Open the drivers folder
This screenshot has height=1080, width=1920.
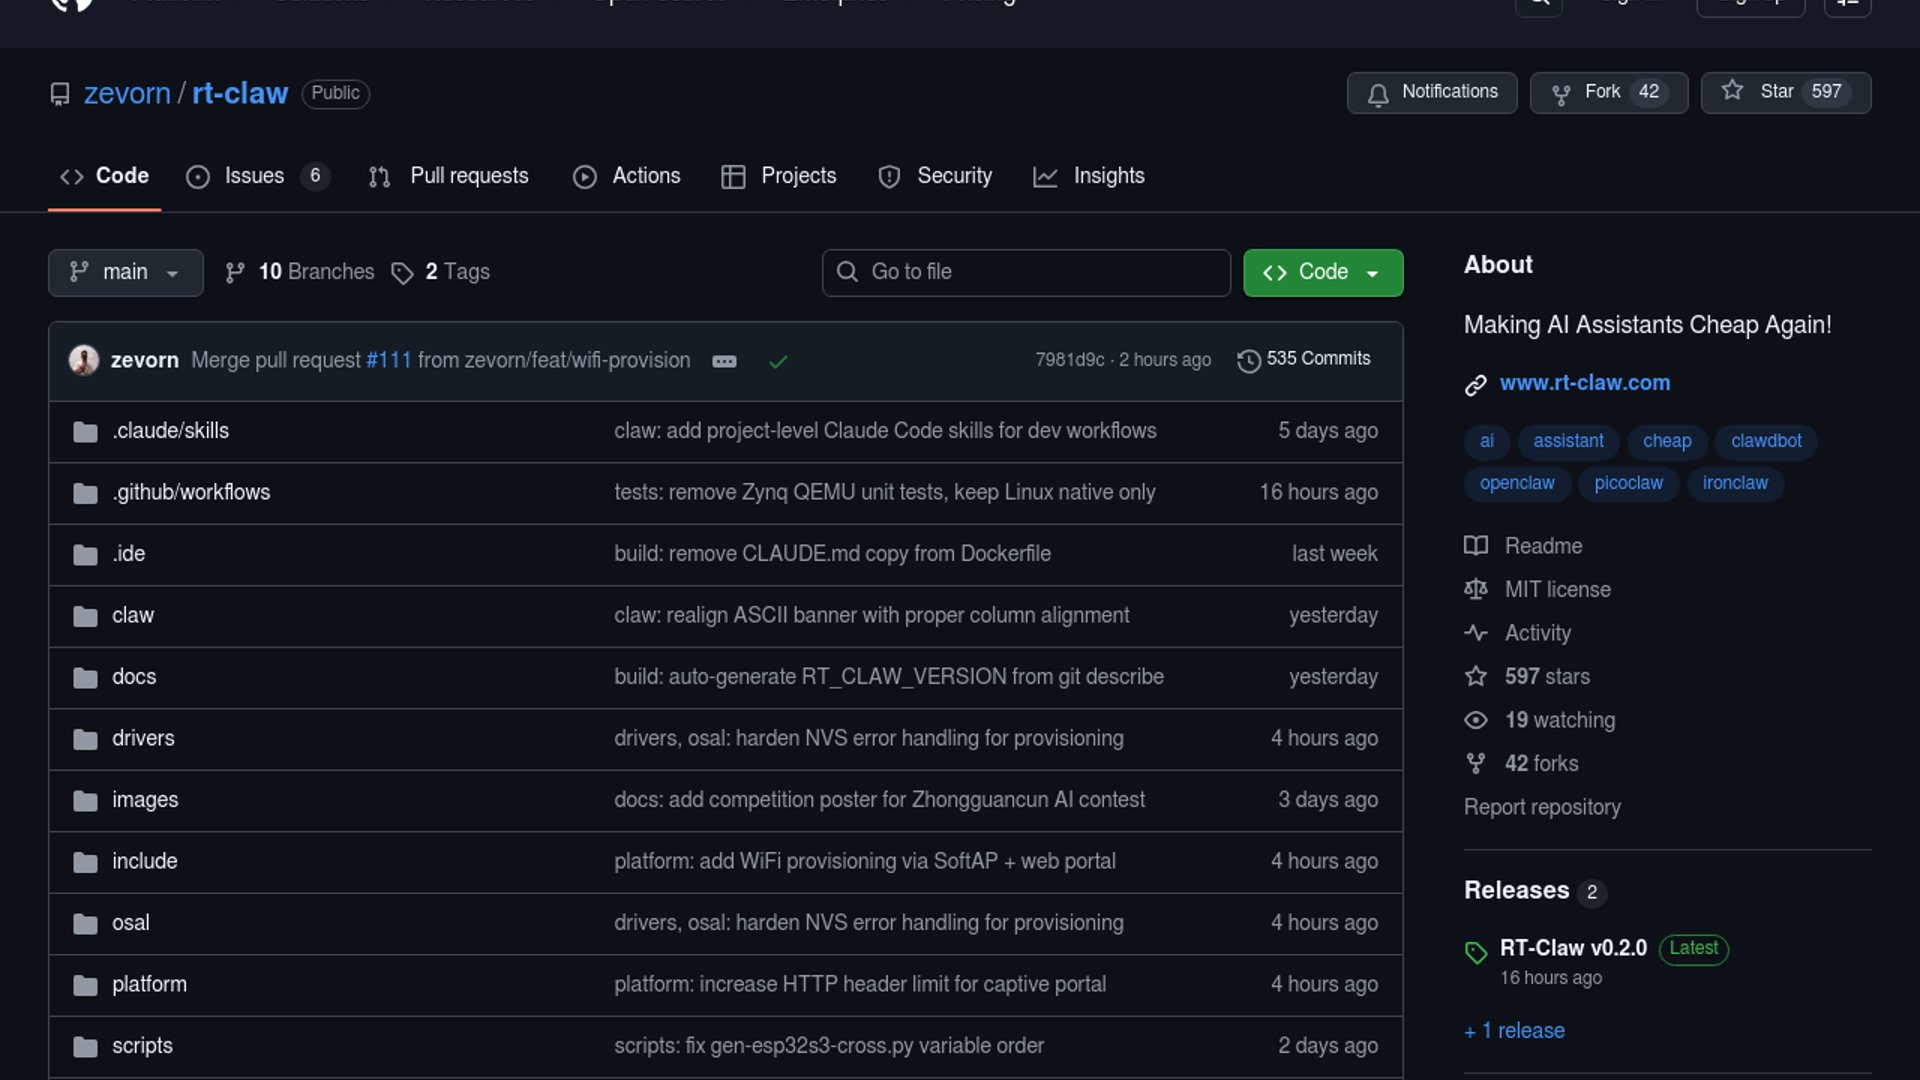pos(143,738)
